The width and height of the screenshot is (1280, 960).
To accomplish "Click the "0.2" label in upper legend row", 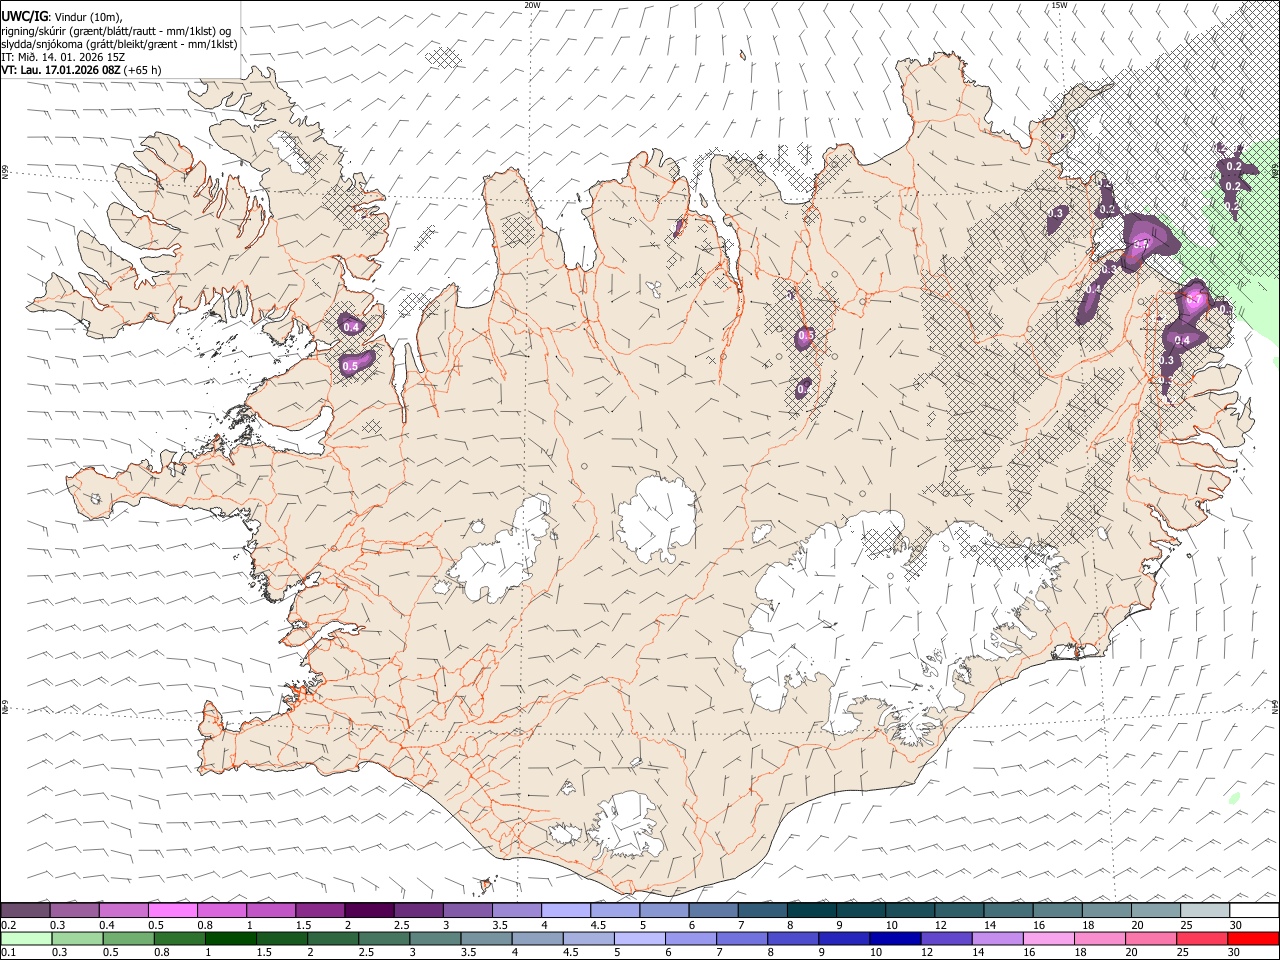I will [x=8, y=925].
